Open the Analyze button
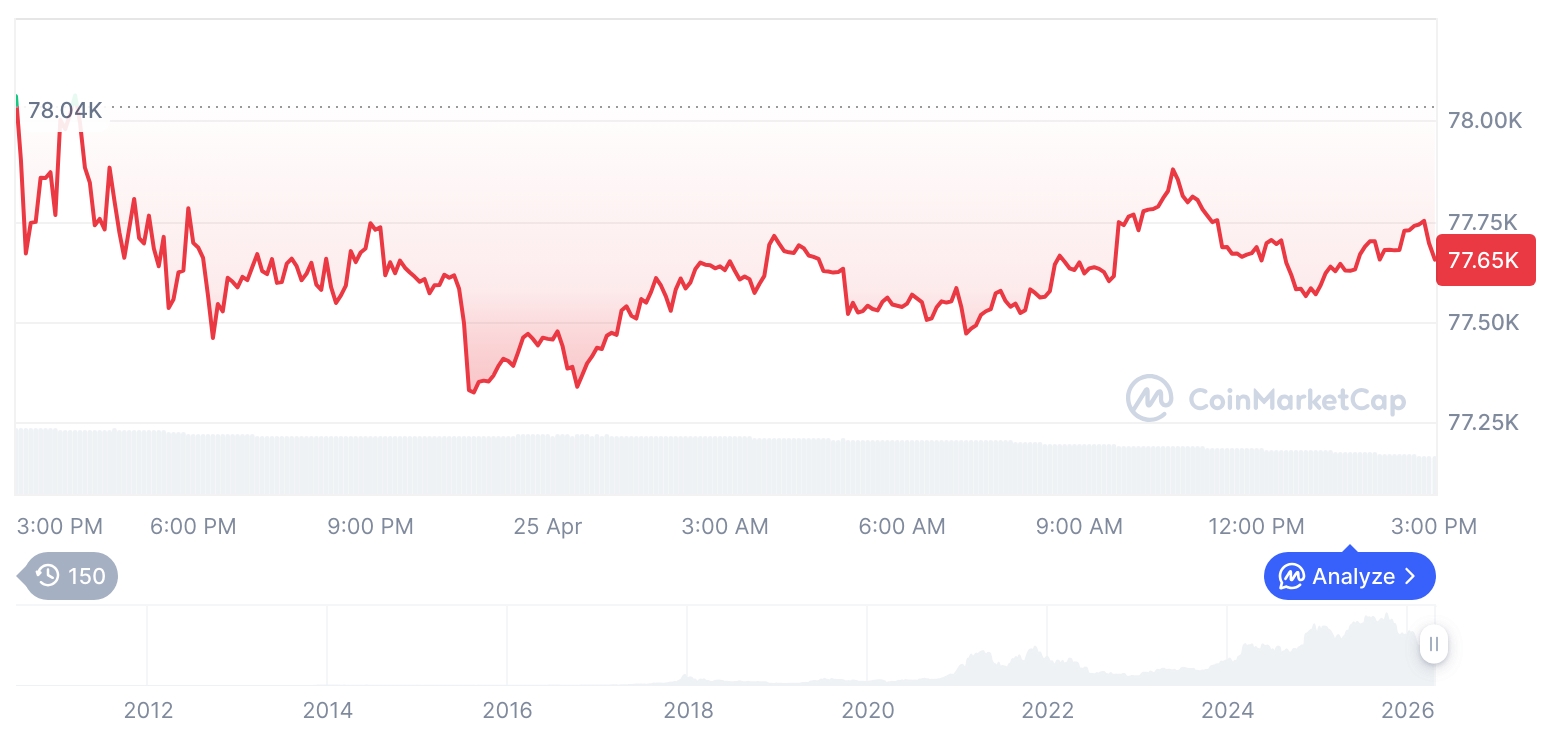1566x732 pixels. pyautogui.click(x=1349, y=577)
